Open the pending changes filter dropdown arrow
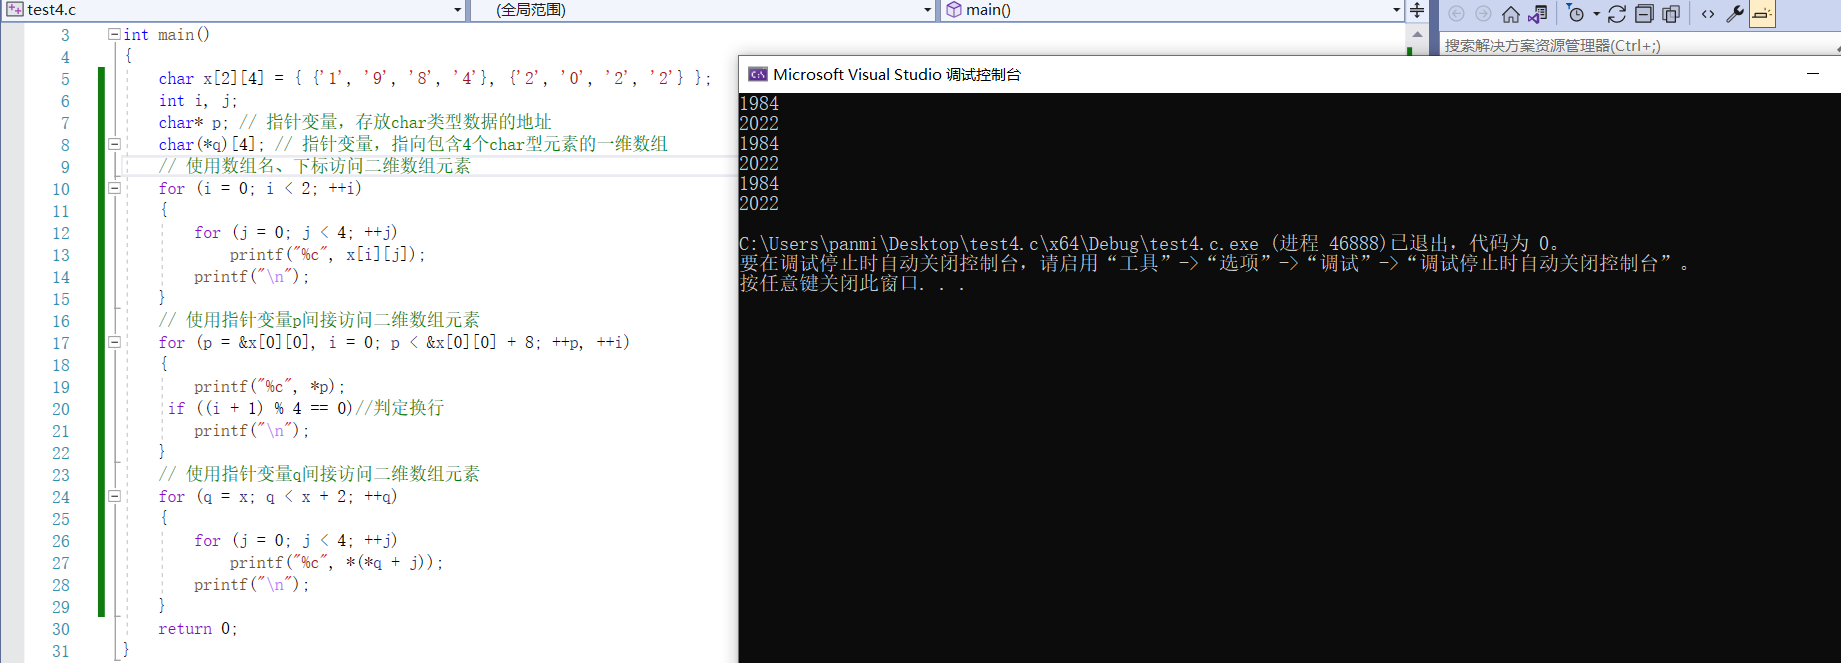 click(1597, 14)
